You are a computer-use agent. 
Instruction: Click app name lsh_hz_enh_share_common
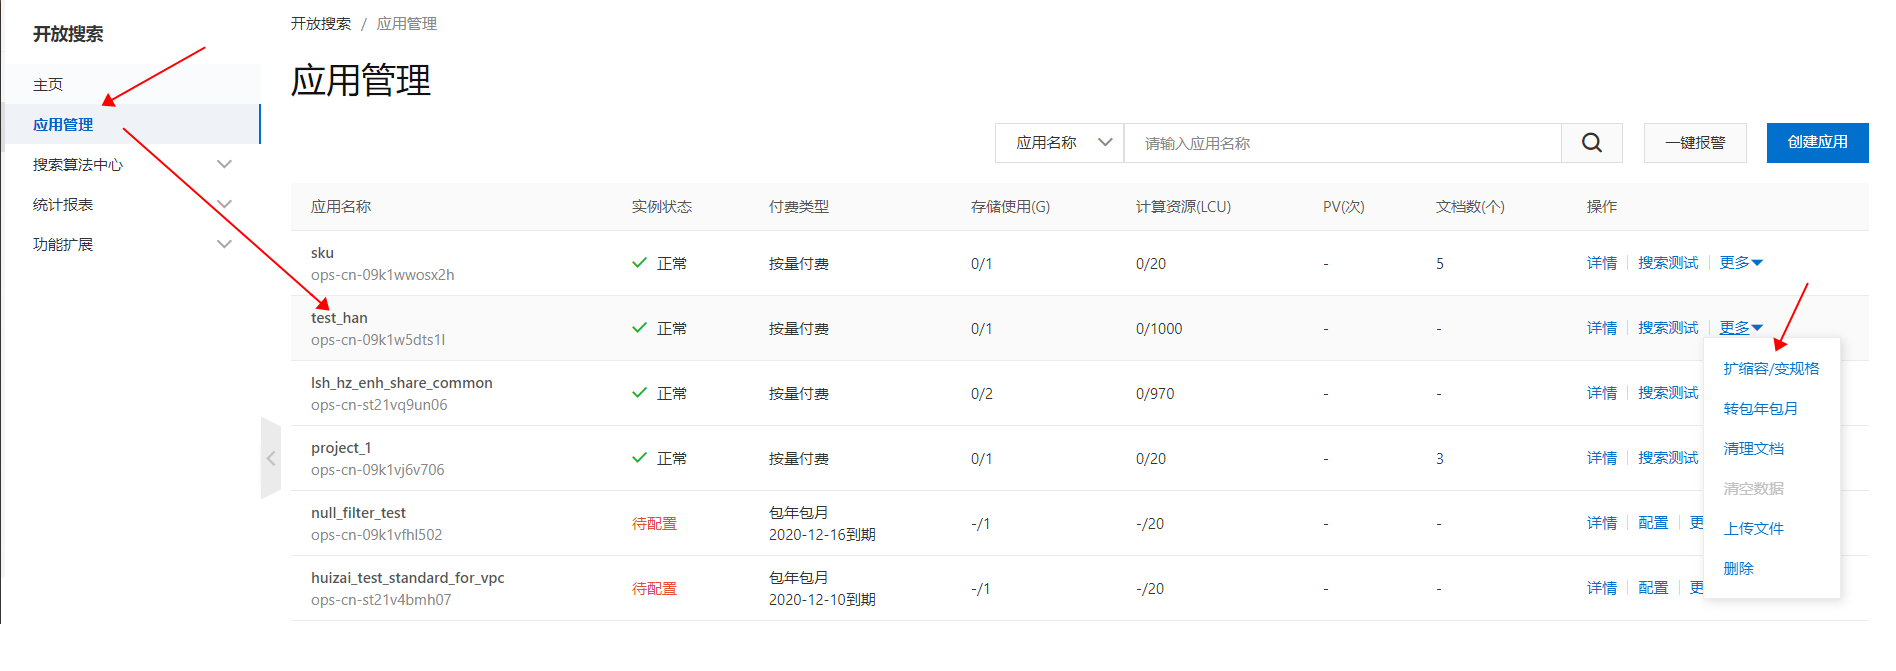click(x=401, y=383)
